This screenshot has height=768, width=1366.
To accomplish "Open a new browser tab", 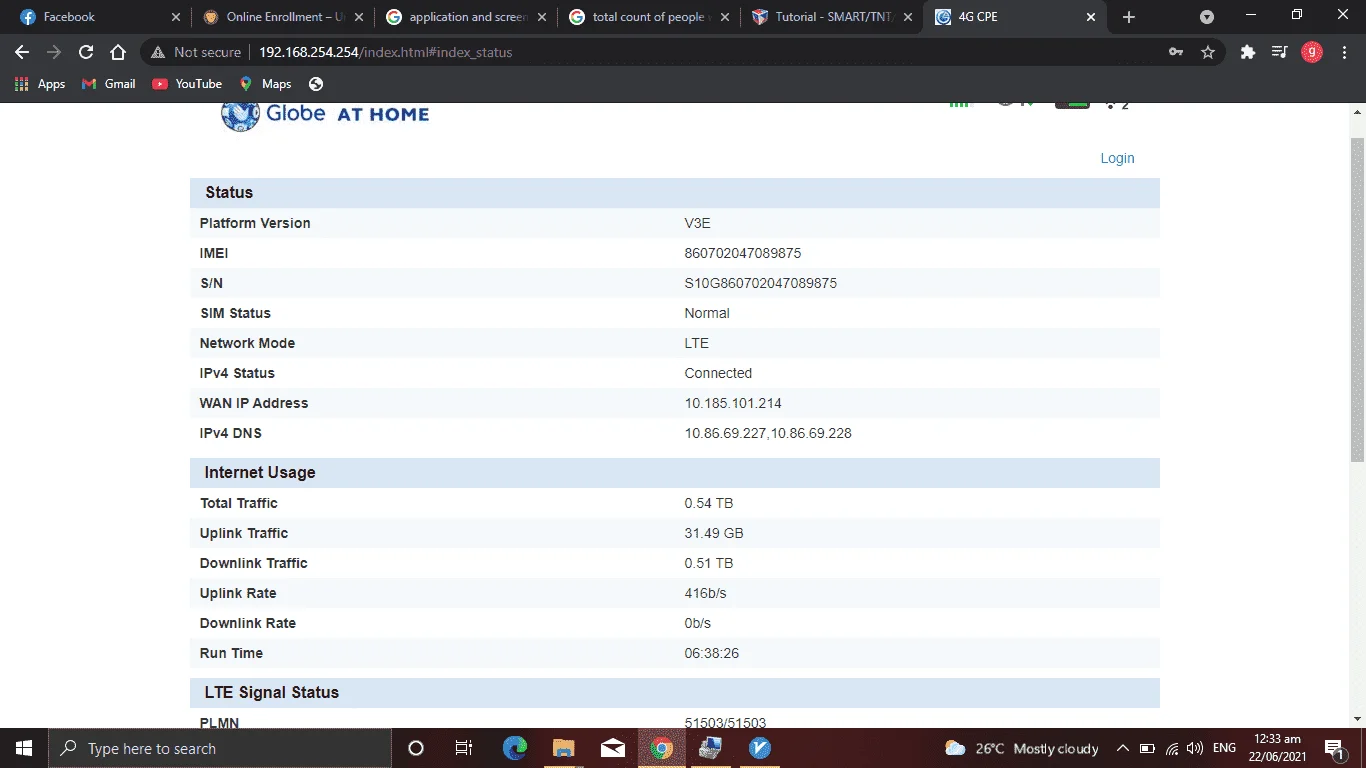I will pyautogui.click(x=1129, y=17).
